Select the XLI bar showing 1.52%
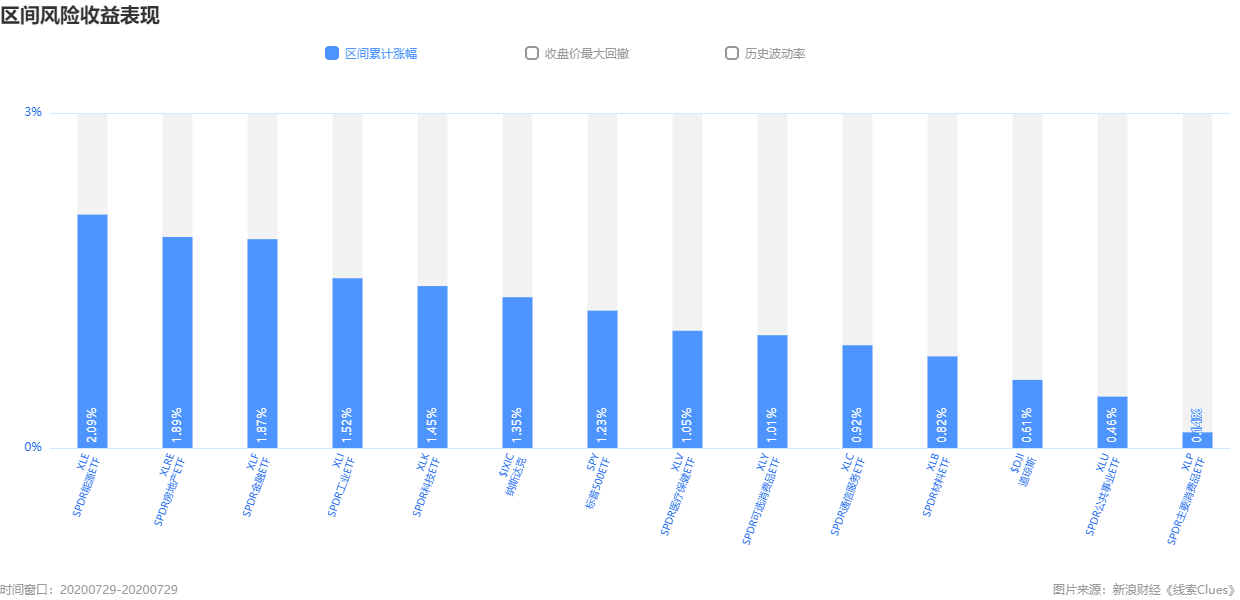Image resolution: width=1240 pixels, height=600 pixels. [x=347, y=363]
